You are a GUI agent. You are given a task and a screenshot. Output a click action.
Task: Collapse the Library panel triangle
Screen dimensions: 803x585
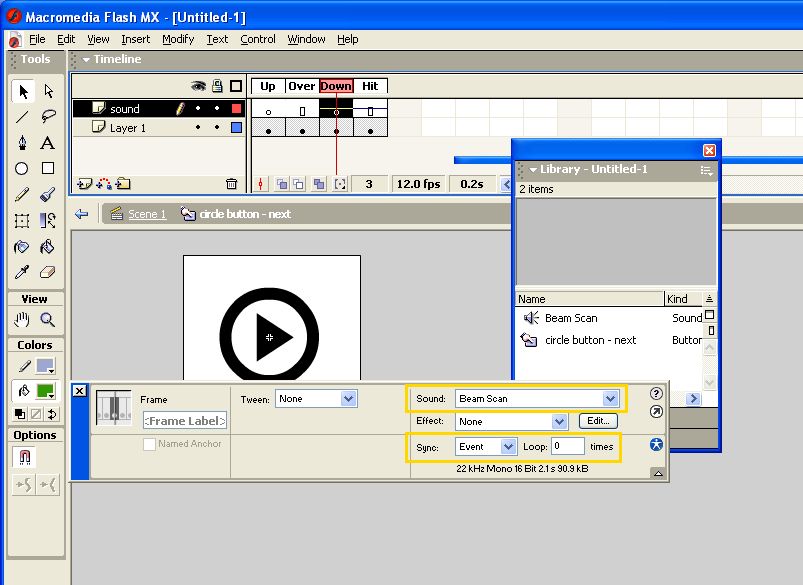point(533,169)
